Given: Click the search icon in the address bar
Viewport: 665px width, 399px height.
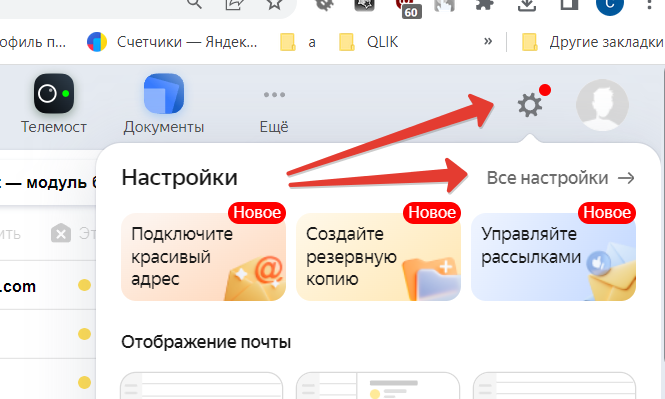Looking at the screenshot, I should (x=194, y=4).
